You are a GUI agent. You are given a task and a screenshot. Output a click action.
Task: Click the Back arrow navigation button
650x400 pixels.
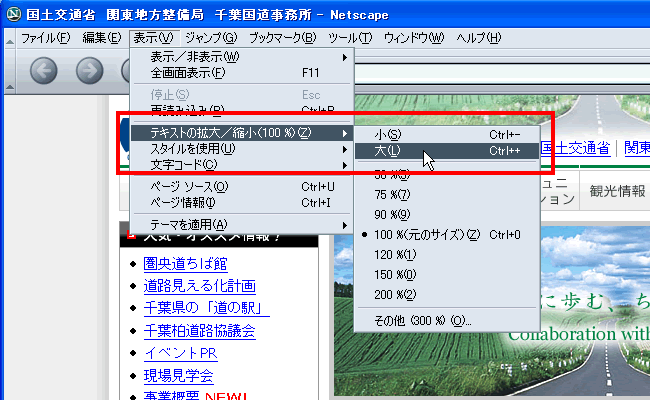(x=44, y=71)
